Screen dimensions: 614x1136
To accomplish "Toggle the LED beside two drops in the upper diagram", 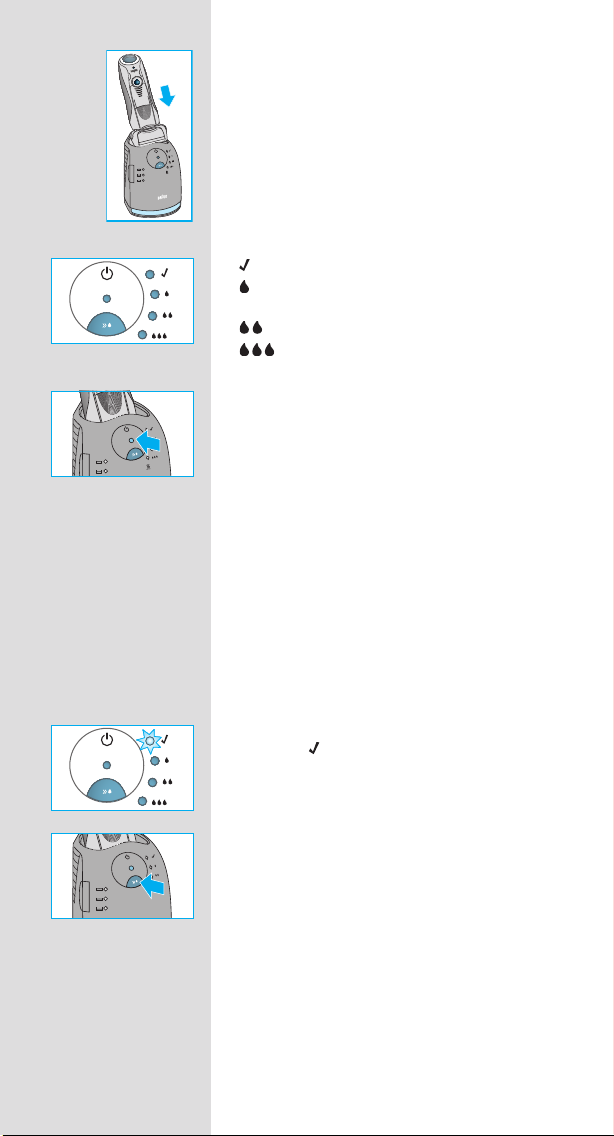I will (152, 316).
